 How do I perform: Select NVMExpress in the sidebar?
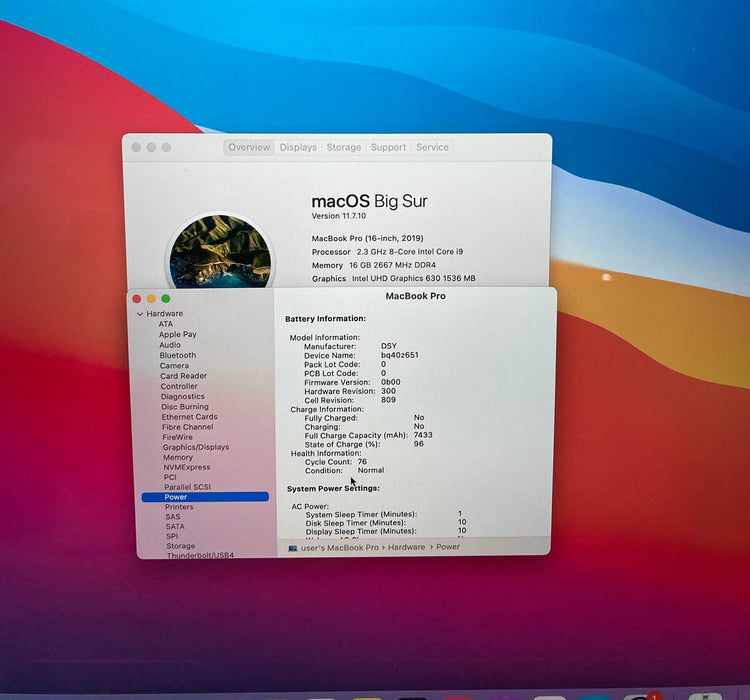pos(187,467)
